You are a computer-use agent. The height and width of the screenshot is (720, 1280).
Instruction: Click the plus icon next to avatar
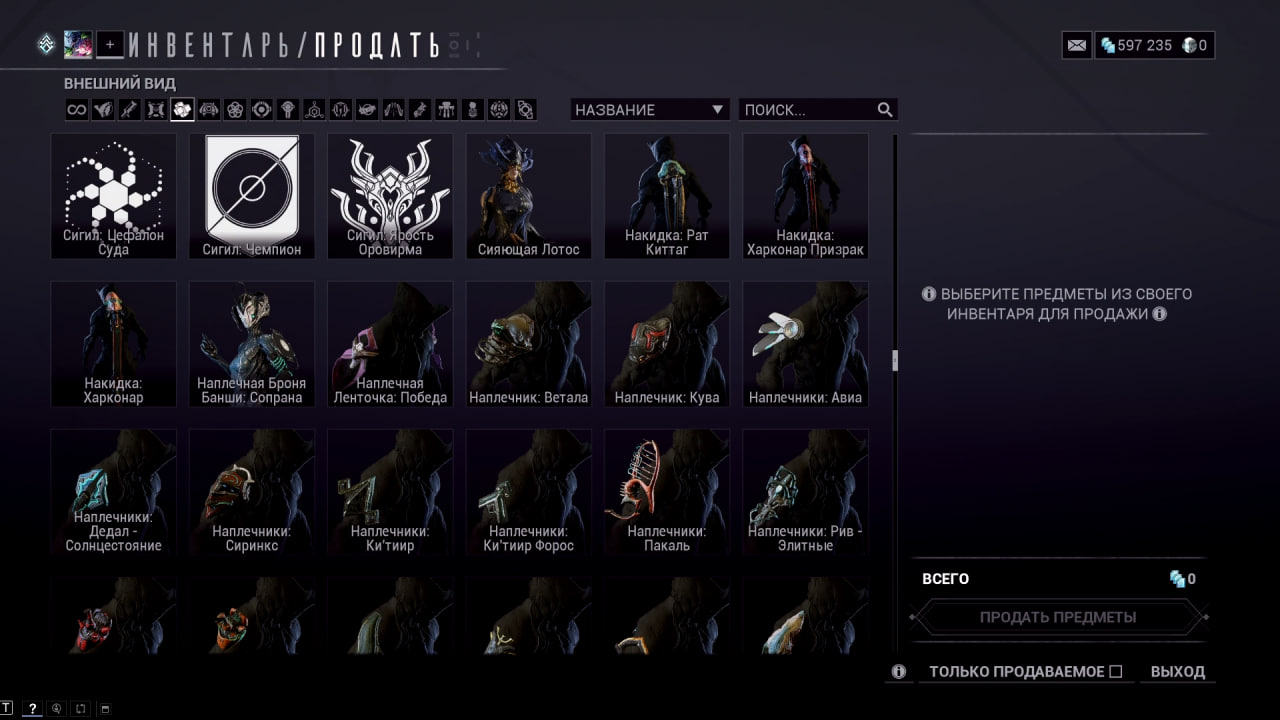pos(110,44)
